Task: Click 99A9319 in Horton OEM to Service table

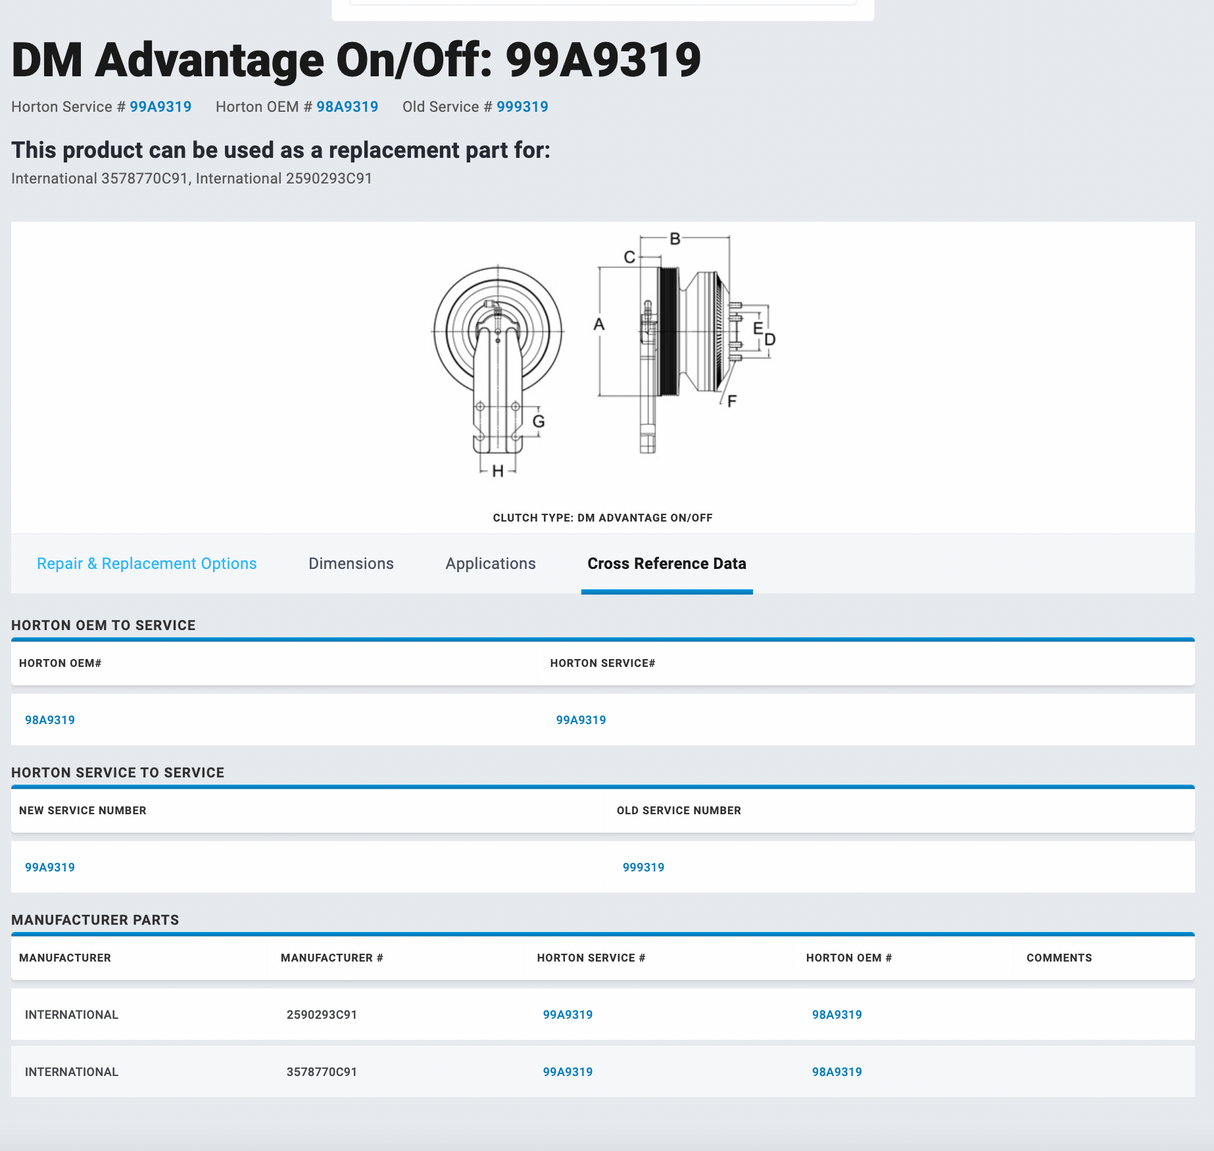Action: (x=581, y=720)
